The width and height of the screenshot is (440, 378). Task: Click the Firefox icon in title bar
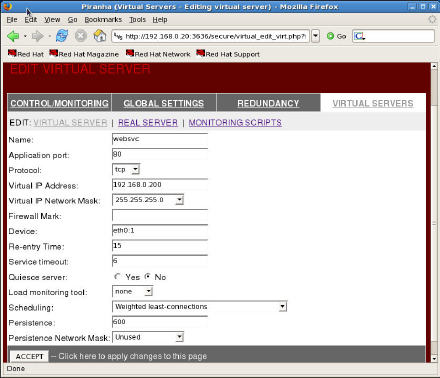[x=7, y=6]
